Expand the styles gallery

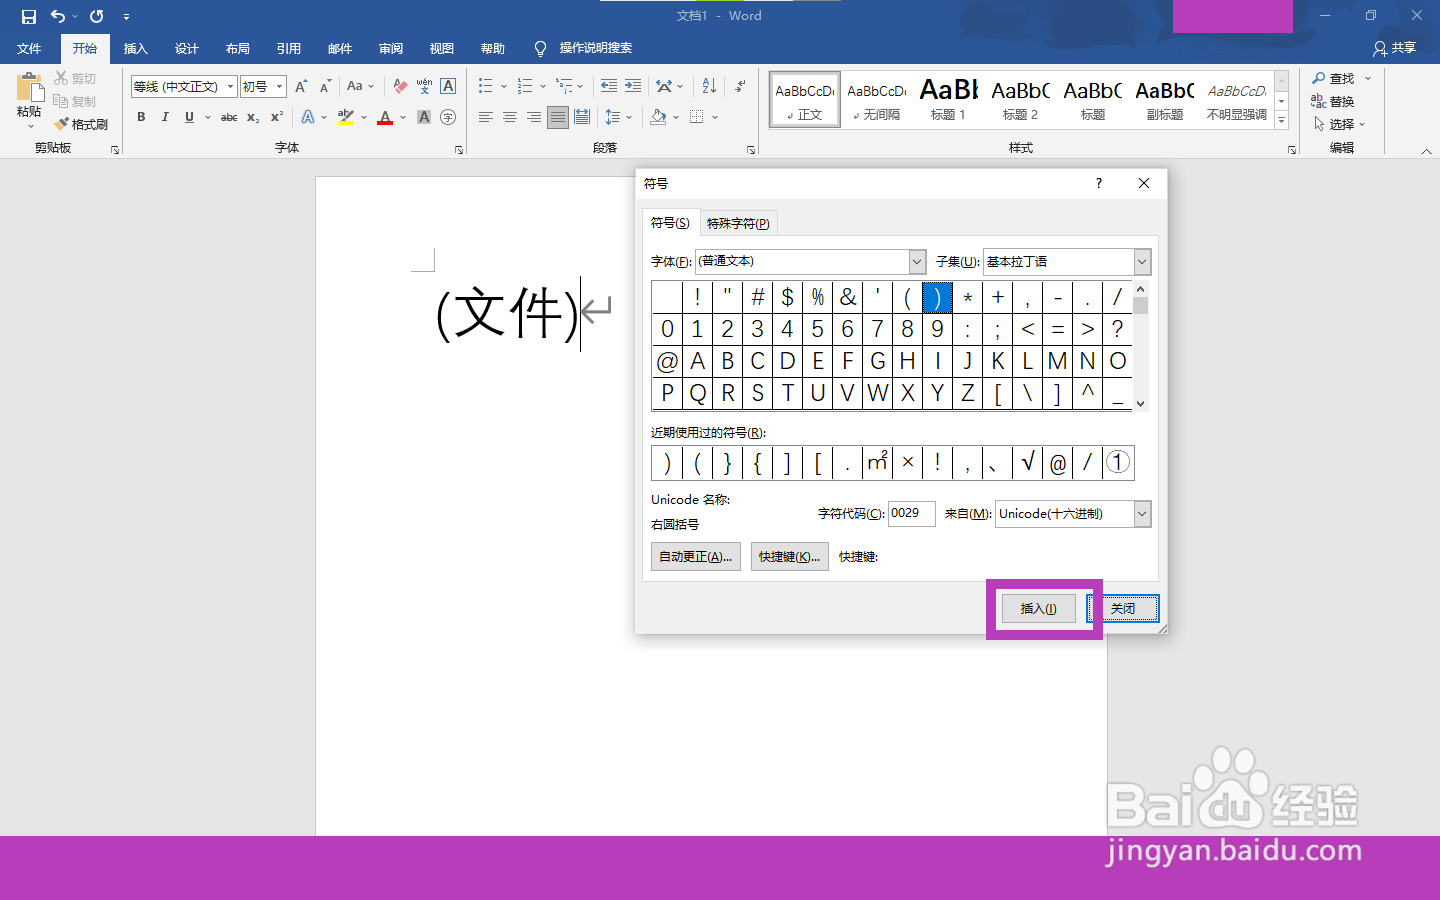pyautogui.click(x=1281, y=121)
